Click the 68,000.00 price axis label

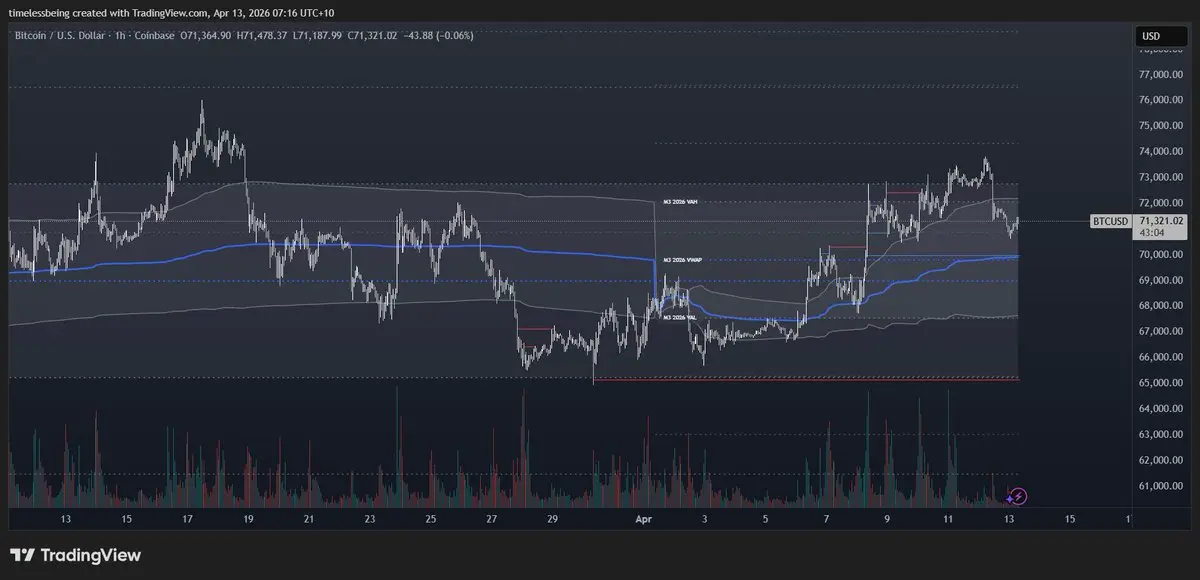[1160, 306]
